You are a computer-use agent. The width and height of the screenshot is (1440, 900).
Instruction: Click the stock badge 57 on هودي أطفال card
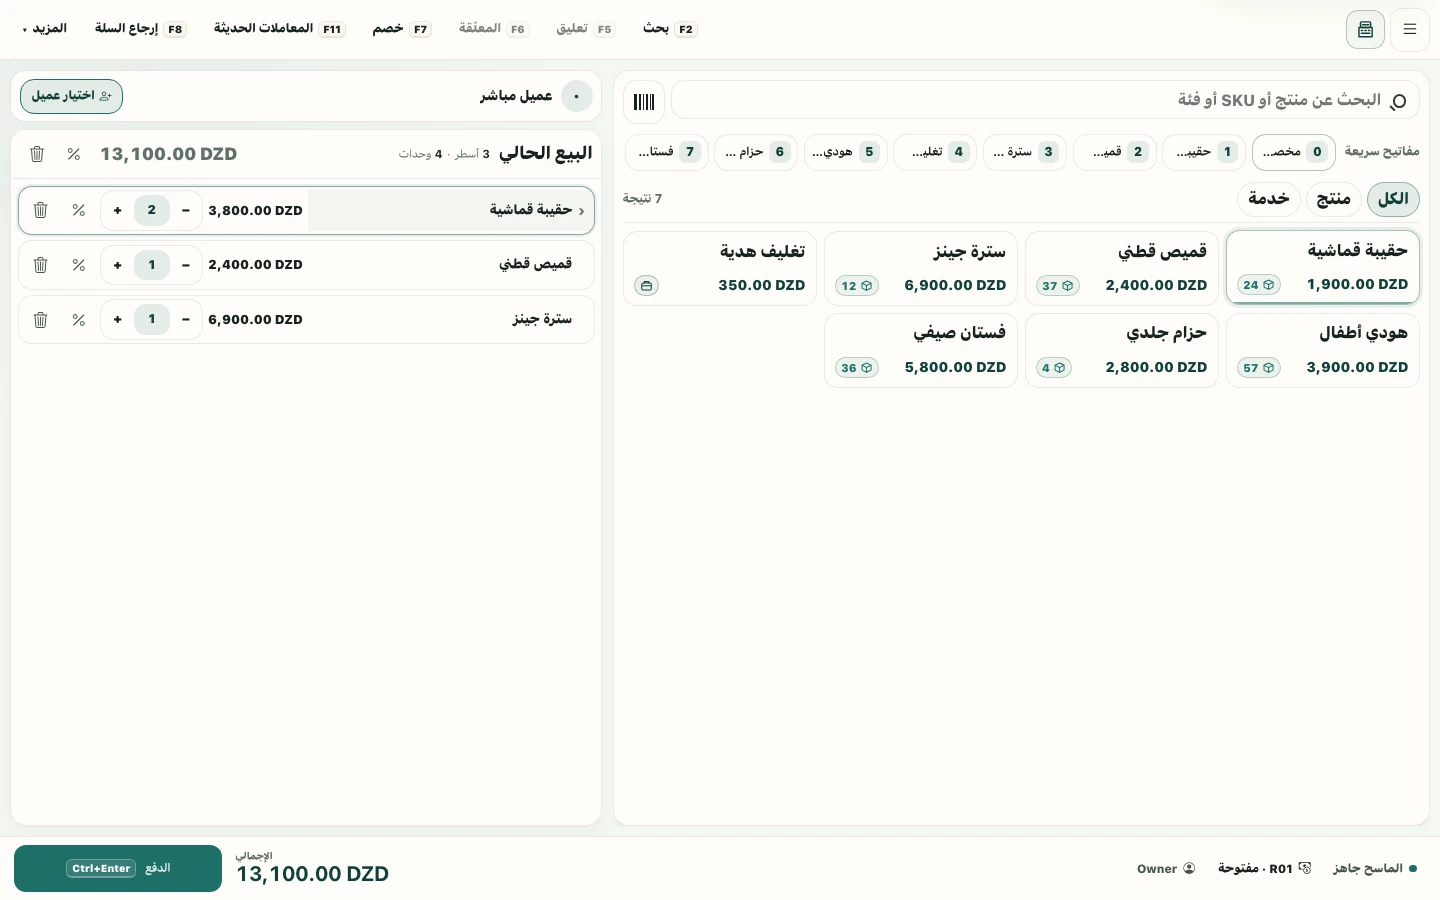(x=1259, y=368)
